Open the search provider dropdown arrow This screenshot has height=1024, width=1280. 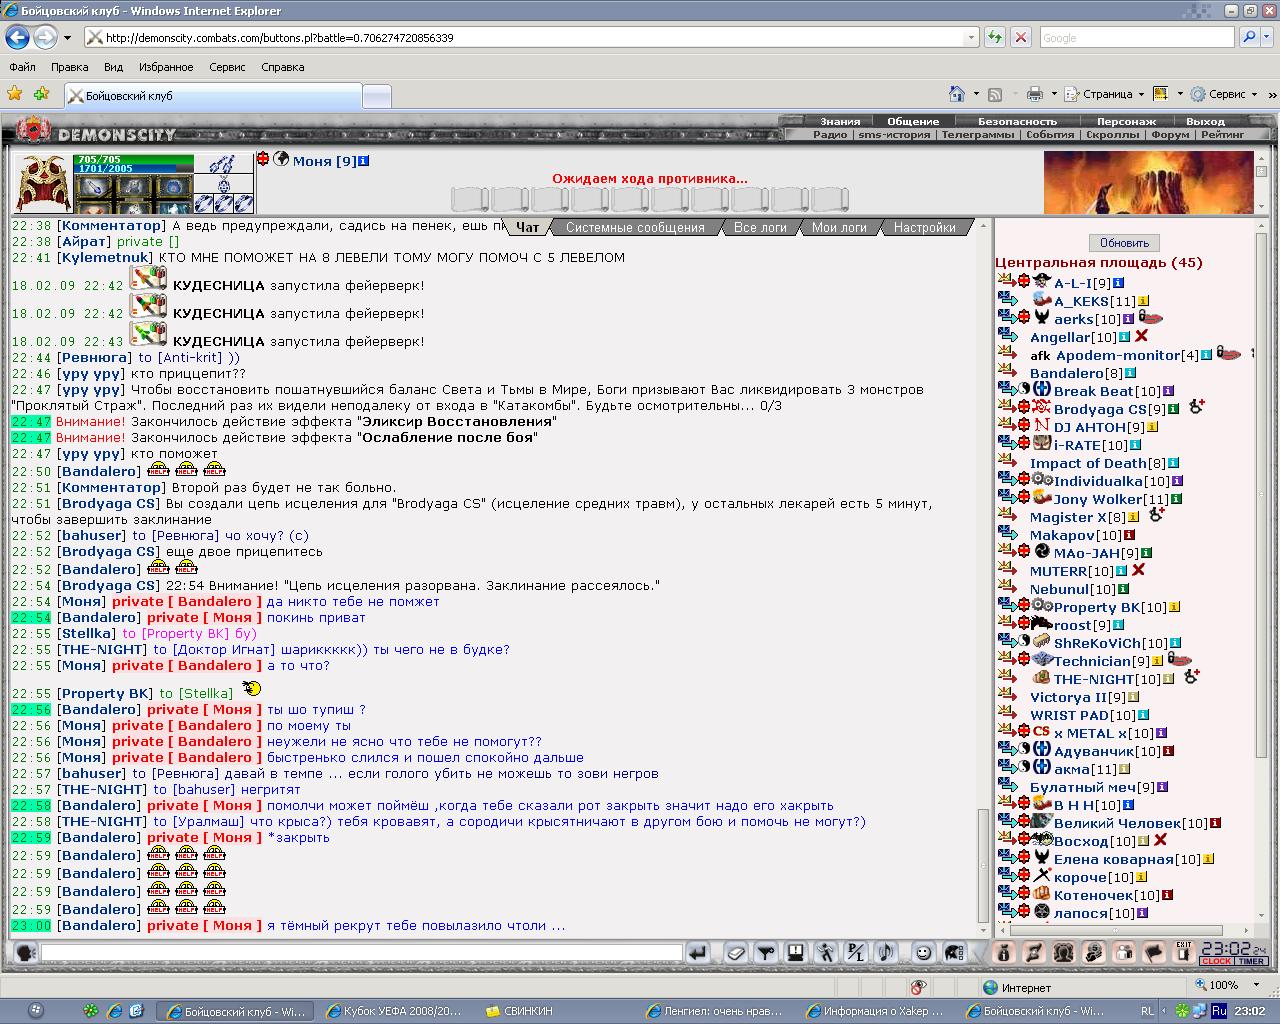[1267, 37]
